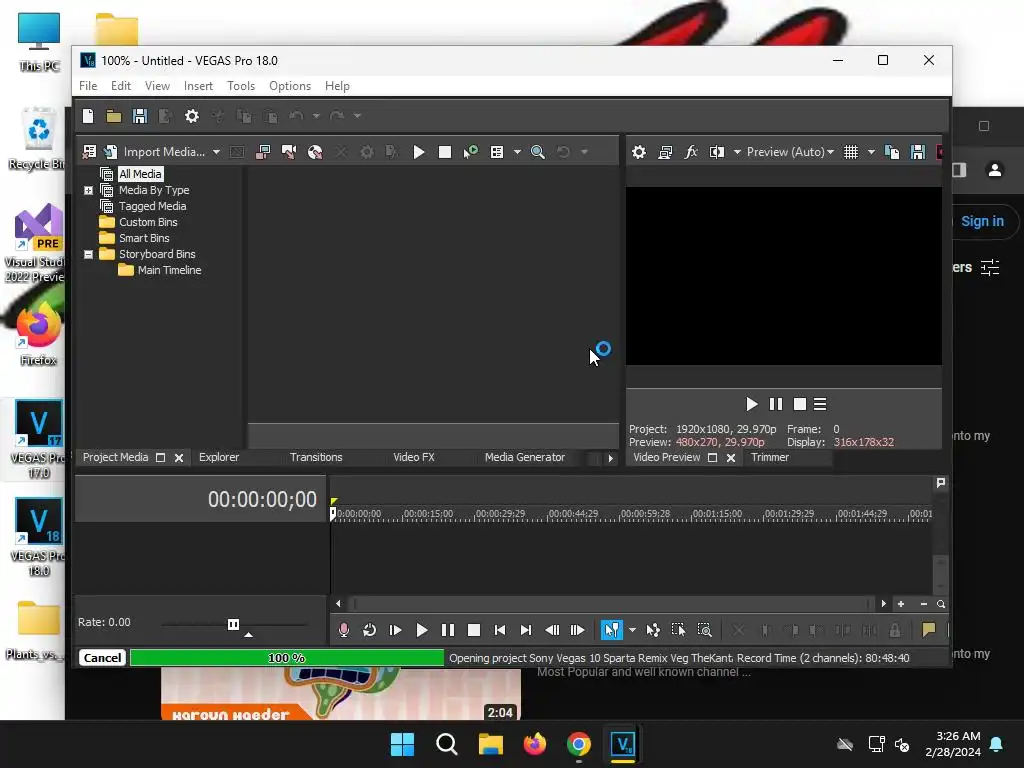This screenshot has width=1024, height=768.
Task: Save preview snapshot to file
Action: pos(918,152)
